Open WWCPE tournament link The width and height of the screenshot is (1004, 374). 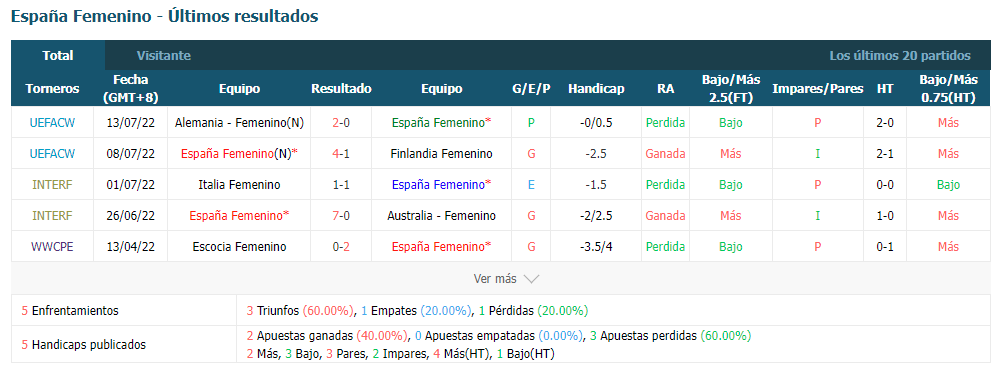[x=52, y=247]
